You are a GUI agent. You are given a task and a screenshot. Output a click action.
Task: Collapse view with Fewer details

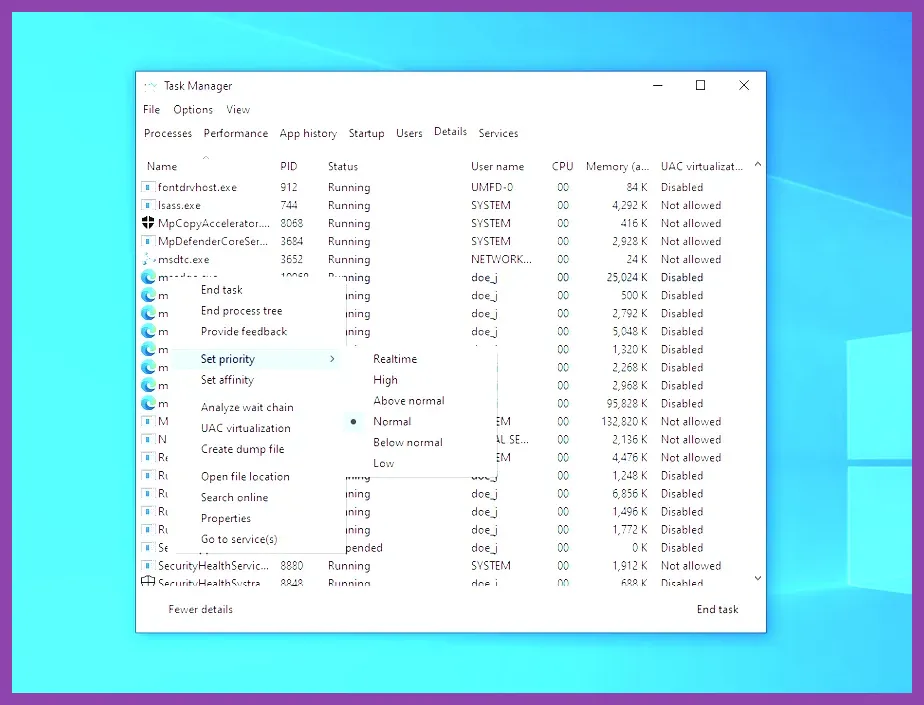[x=200, y=610]
